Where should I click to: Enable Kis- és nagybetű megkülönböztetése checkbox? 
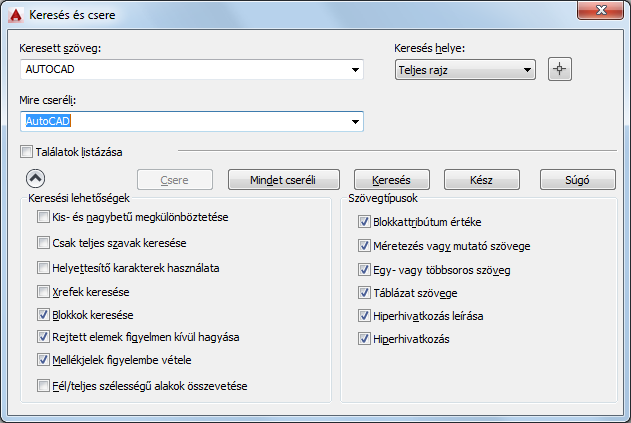pos(43,217)
